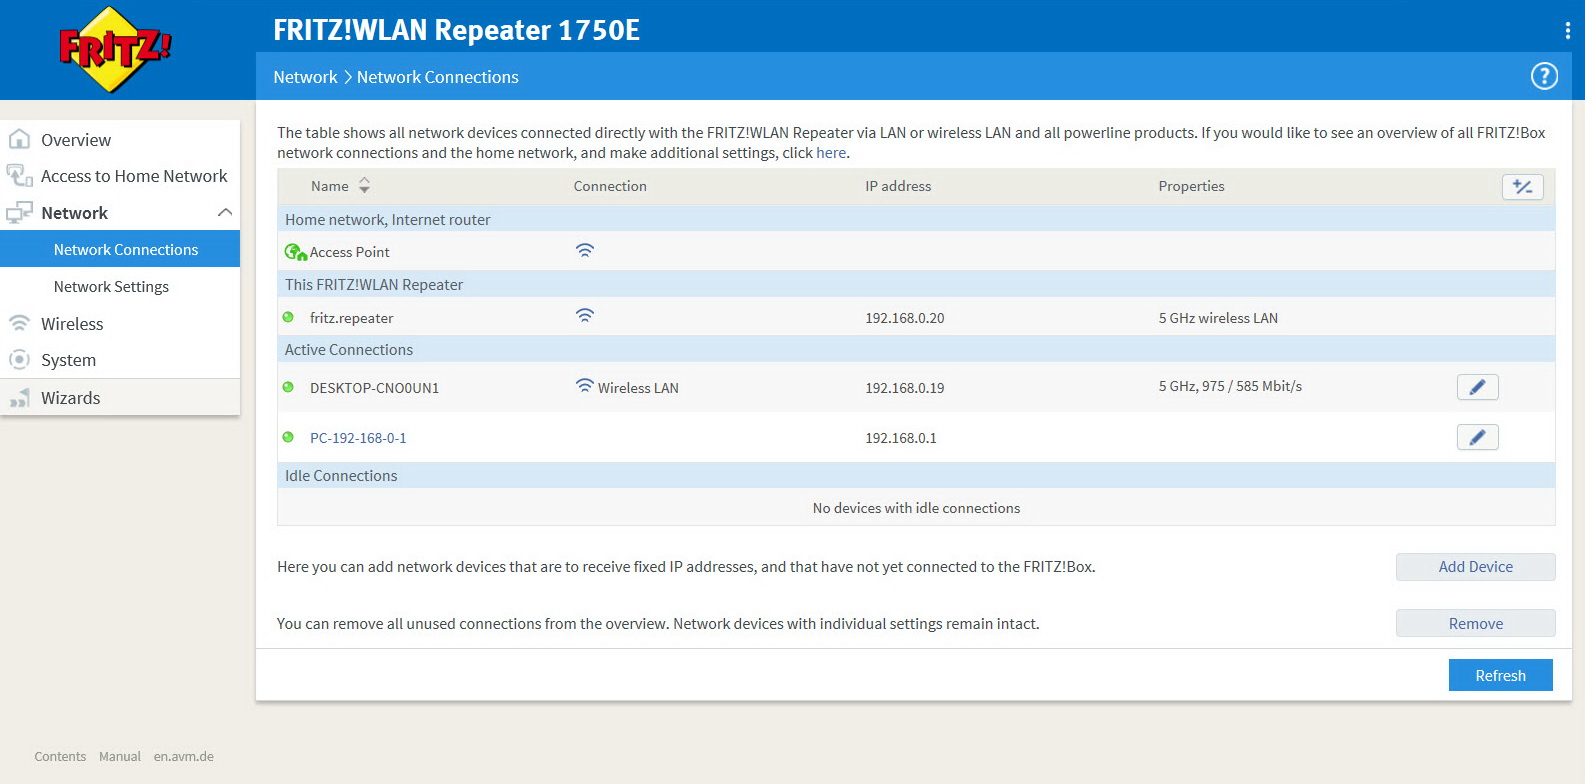This screenshot has height=784, width=1585.
Task: Click green status dot for fritz.repeater
Action: point(288,317)
